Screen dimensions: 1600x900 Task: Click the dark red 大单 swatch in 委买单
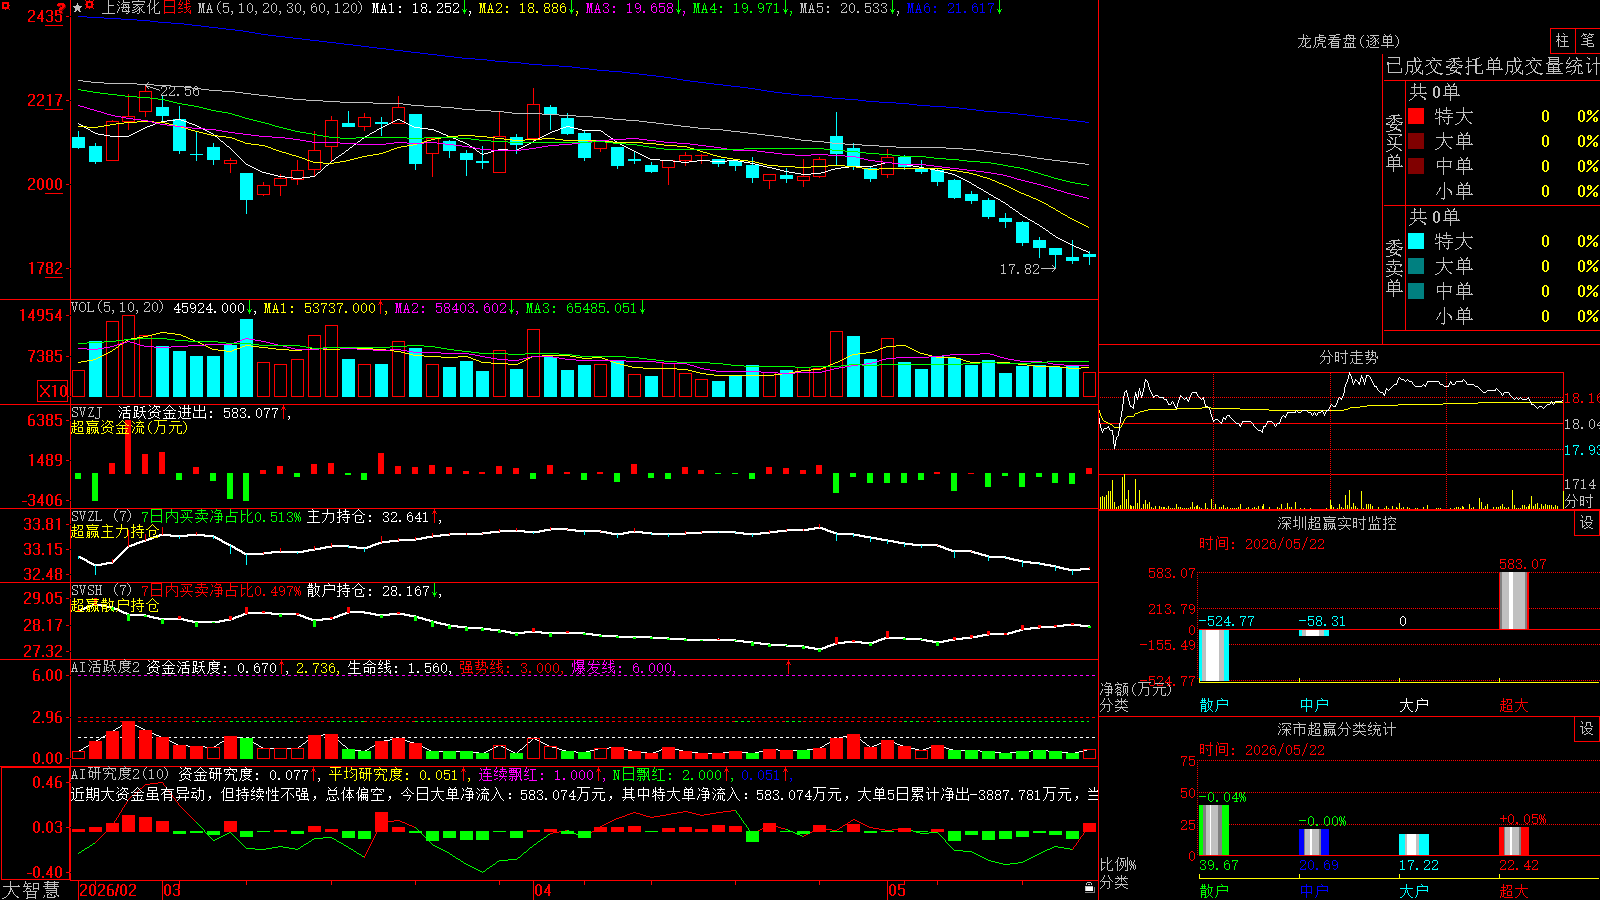(x=1416, y=141)
